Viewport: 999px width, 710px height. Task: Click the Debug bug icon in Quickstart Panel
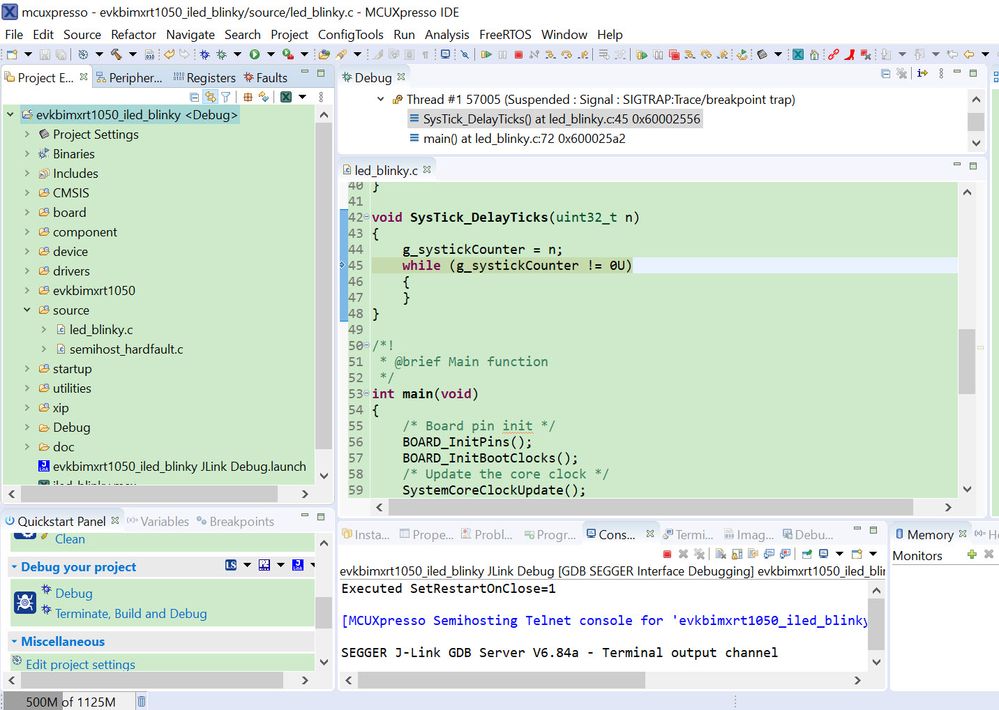25,602
